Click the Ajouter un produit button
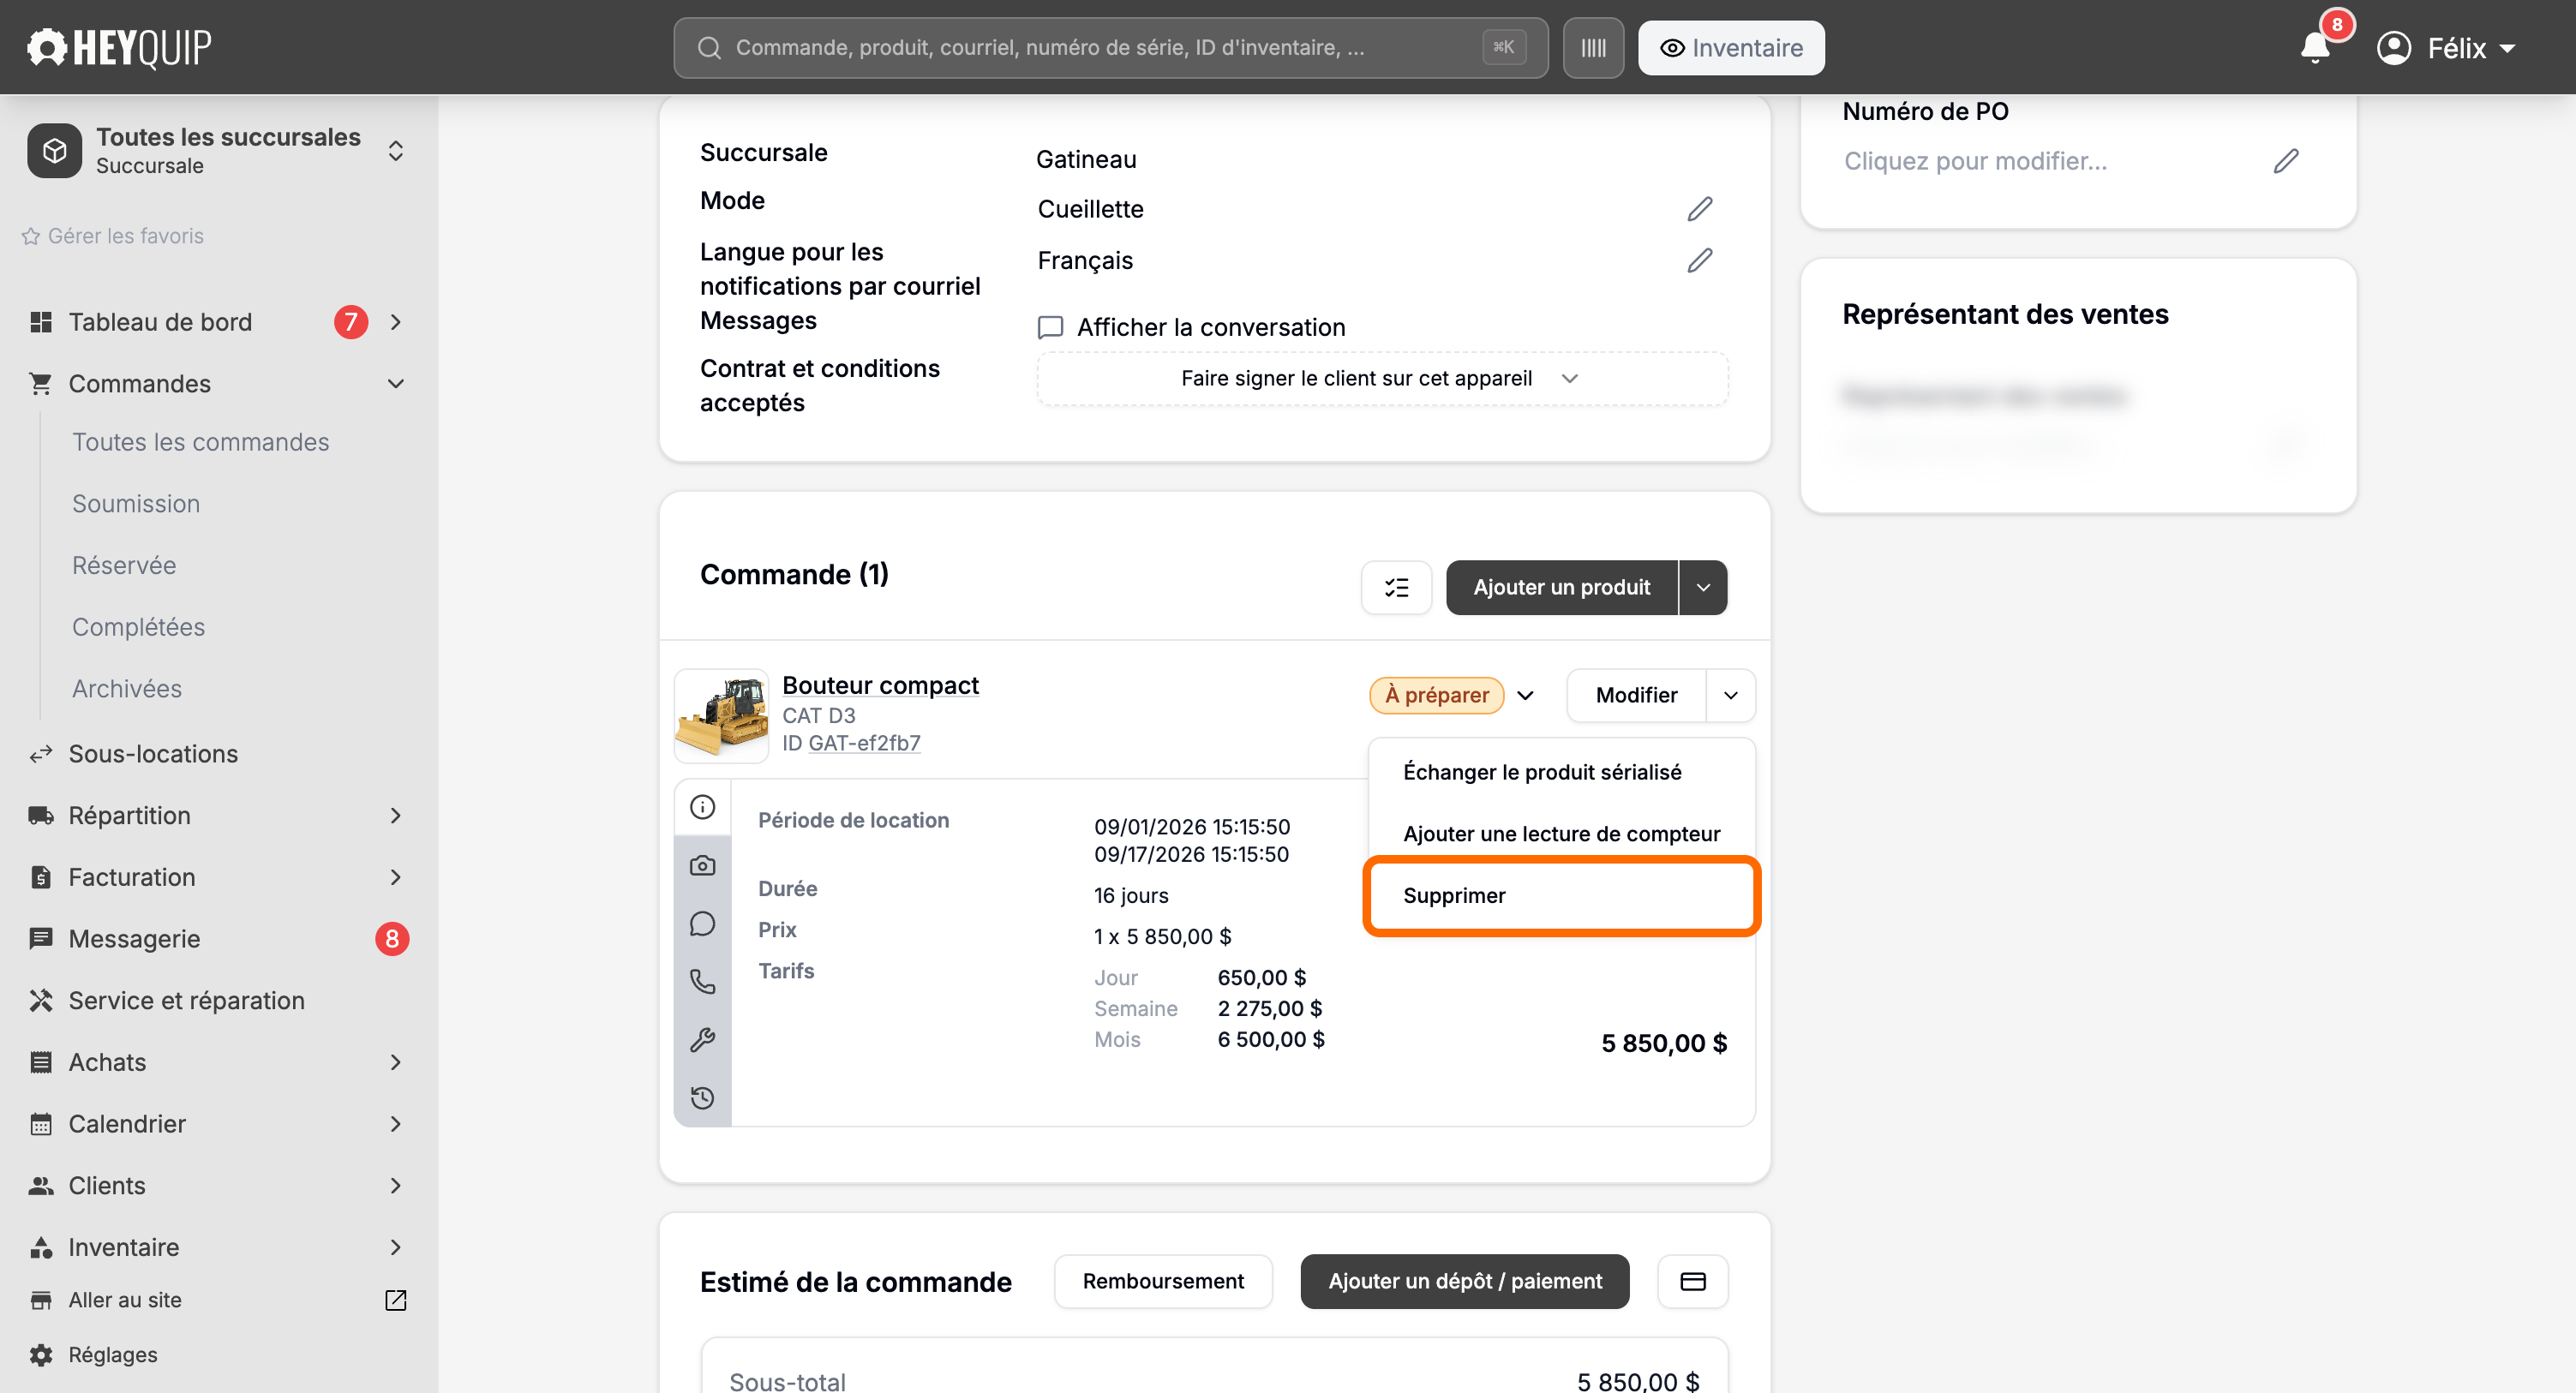Image resolution: width=2576 pixels, height=1393 pixels. pyautogui.click(x=1561, y=588)
